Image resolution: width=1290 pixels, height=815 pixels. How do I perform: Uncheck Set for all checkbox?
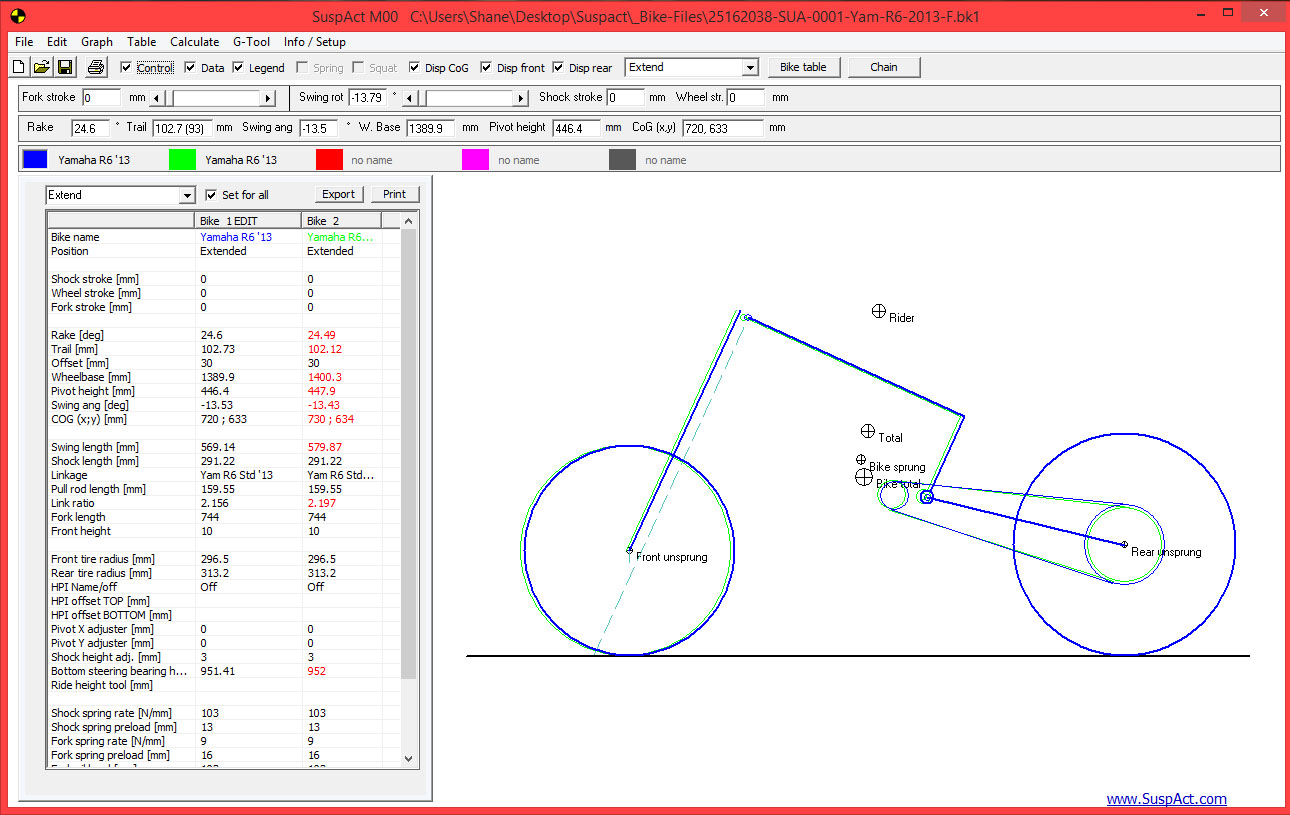coord(210,195)
